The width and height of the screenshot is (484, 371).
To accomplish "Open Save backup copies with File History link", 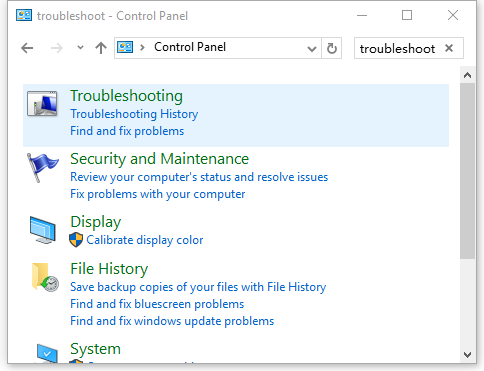I will 198,287.
